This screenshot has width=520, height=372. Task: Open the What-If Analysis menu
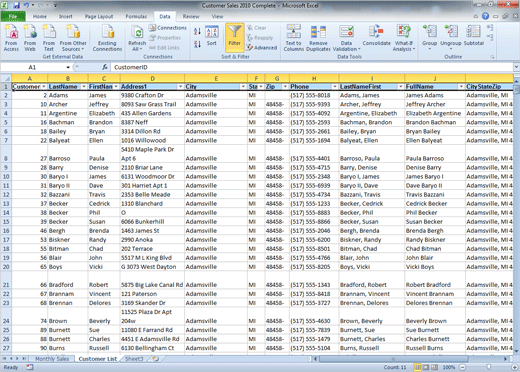tap(404, 37)
